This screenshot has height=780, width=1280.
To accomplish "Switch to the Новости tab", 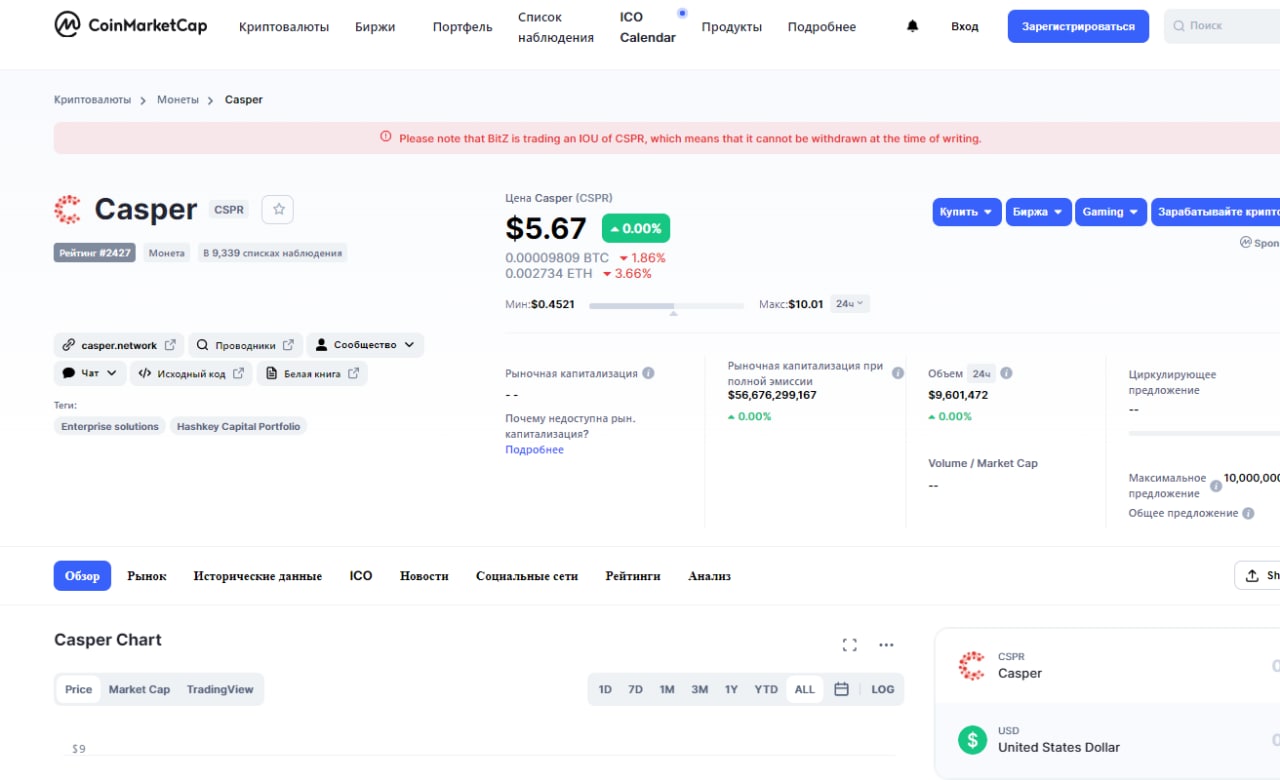I will click(424, 576).
